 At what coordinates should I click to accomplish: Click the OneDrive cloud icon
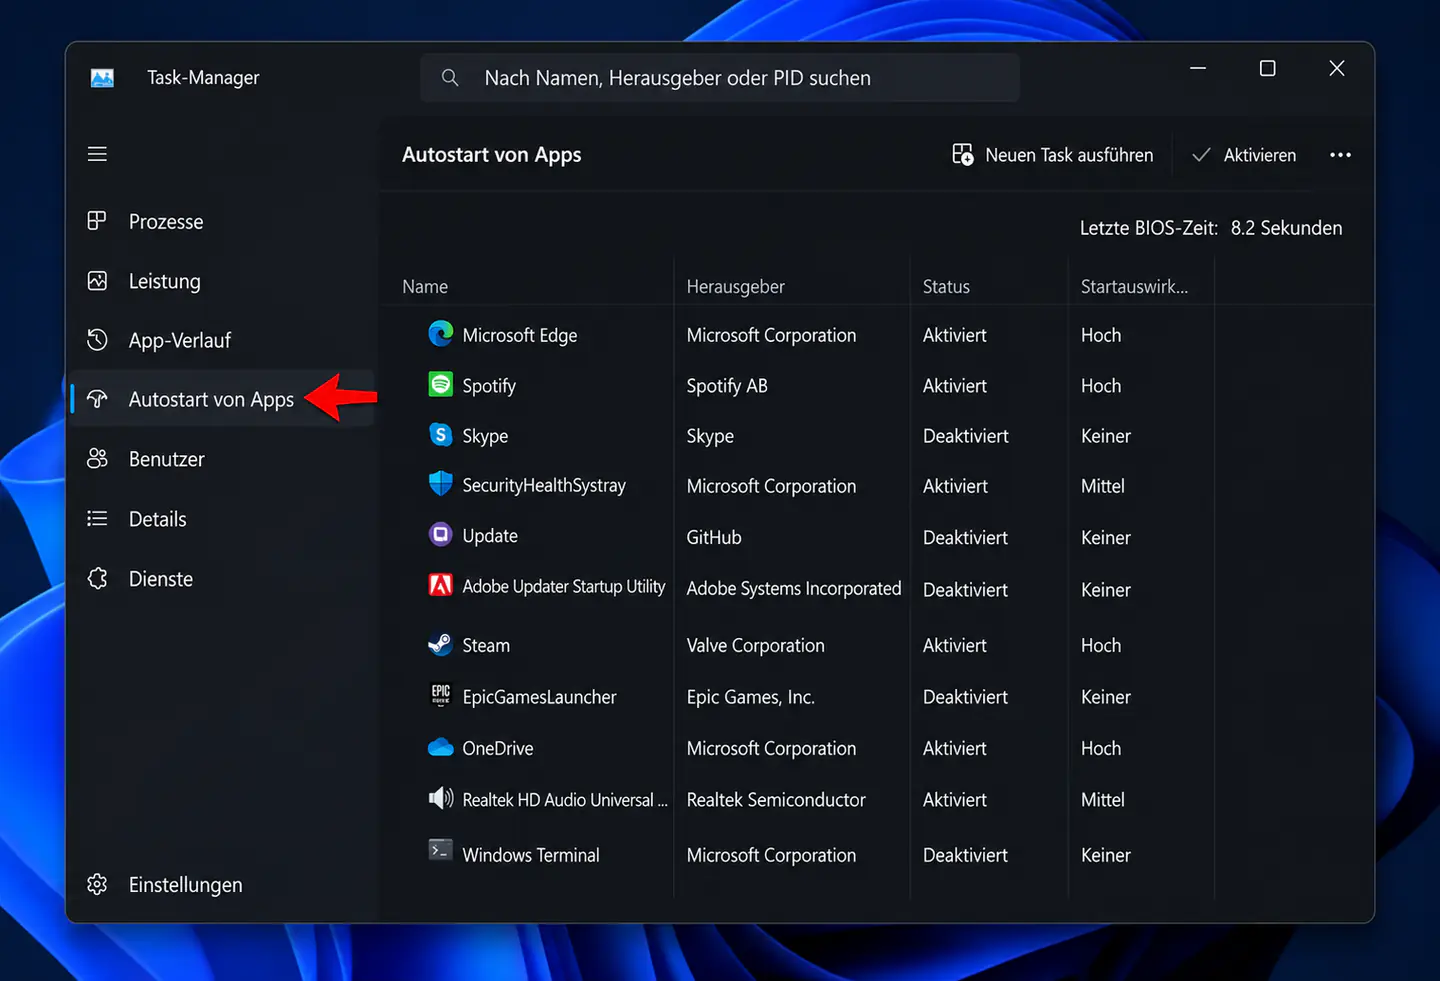(x=440, y=747)
